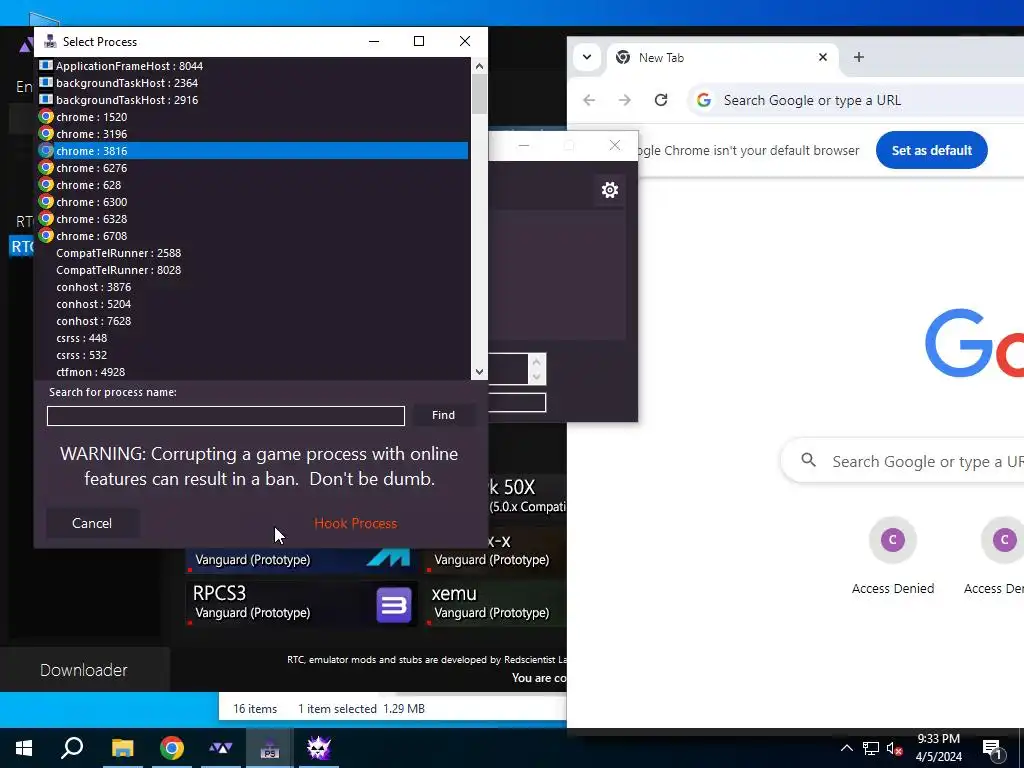Select the ApplicationFrameHost : 8044 process
This screenshot has width=1024, height=768.
(253, 66)
